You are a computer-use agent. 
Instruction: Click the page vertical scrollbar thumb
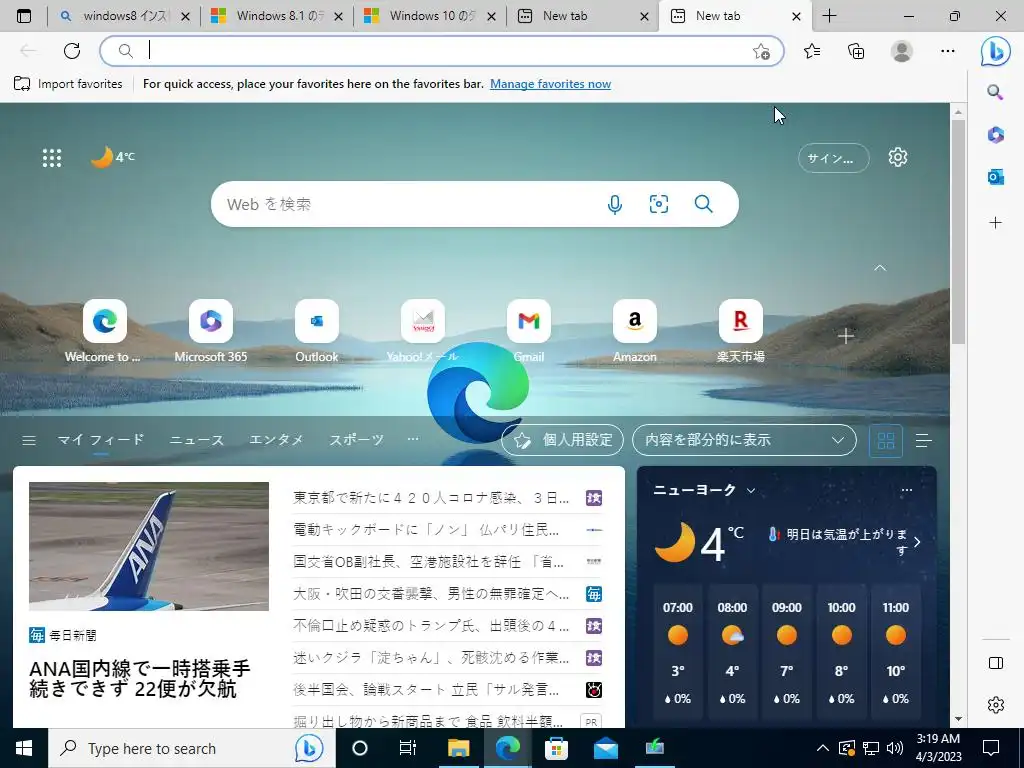click(957, 232)
